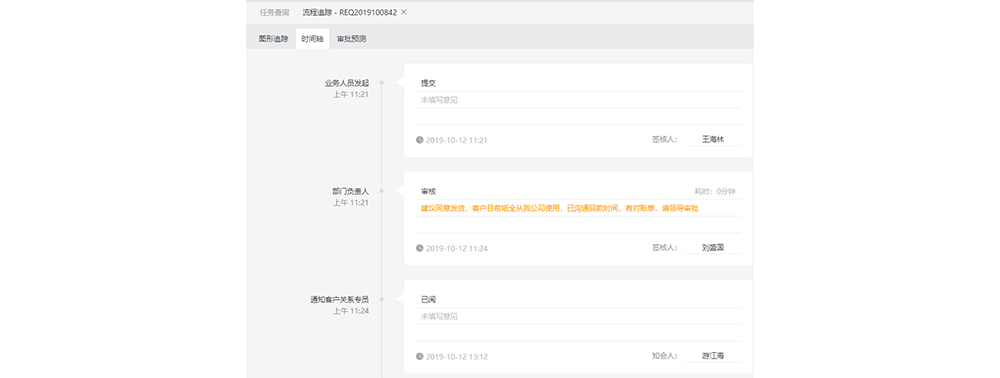Click the 签核人 label in the 提交 card
This screenshot has height=378, width=1000.
click(x=665, y=139)
